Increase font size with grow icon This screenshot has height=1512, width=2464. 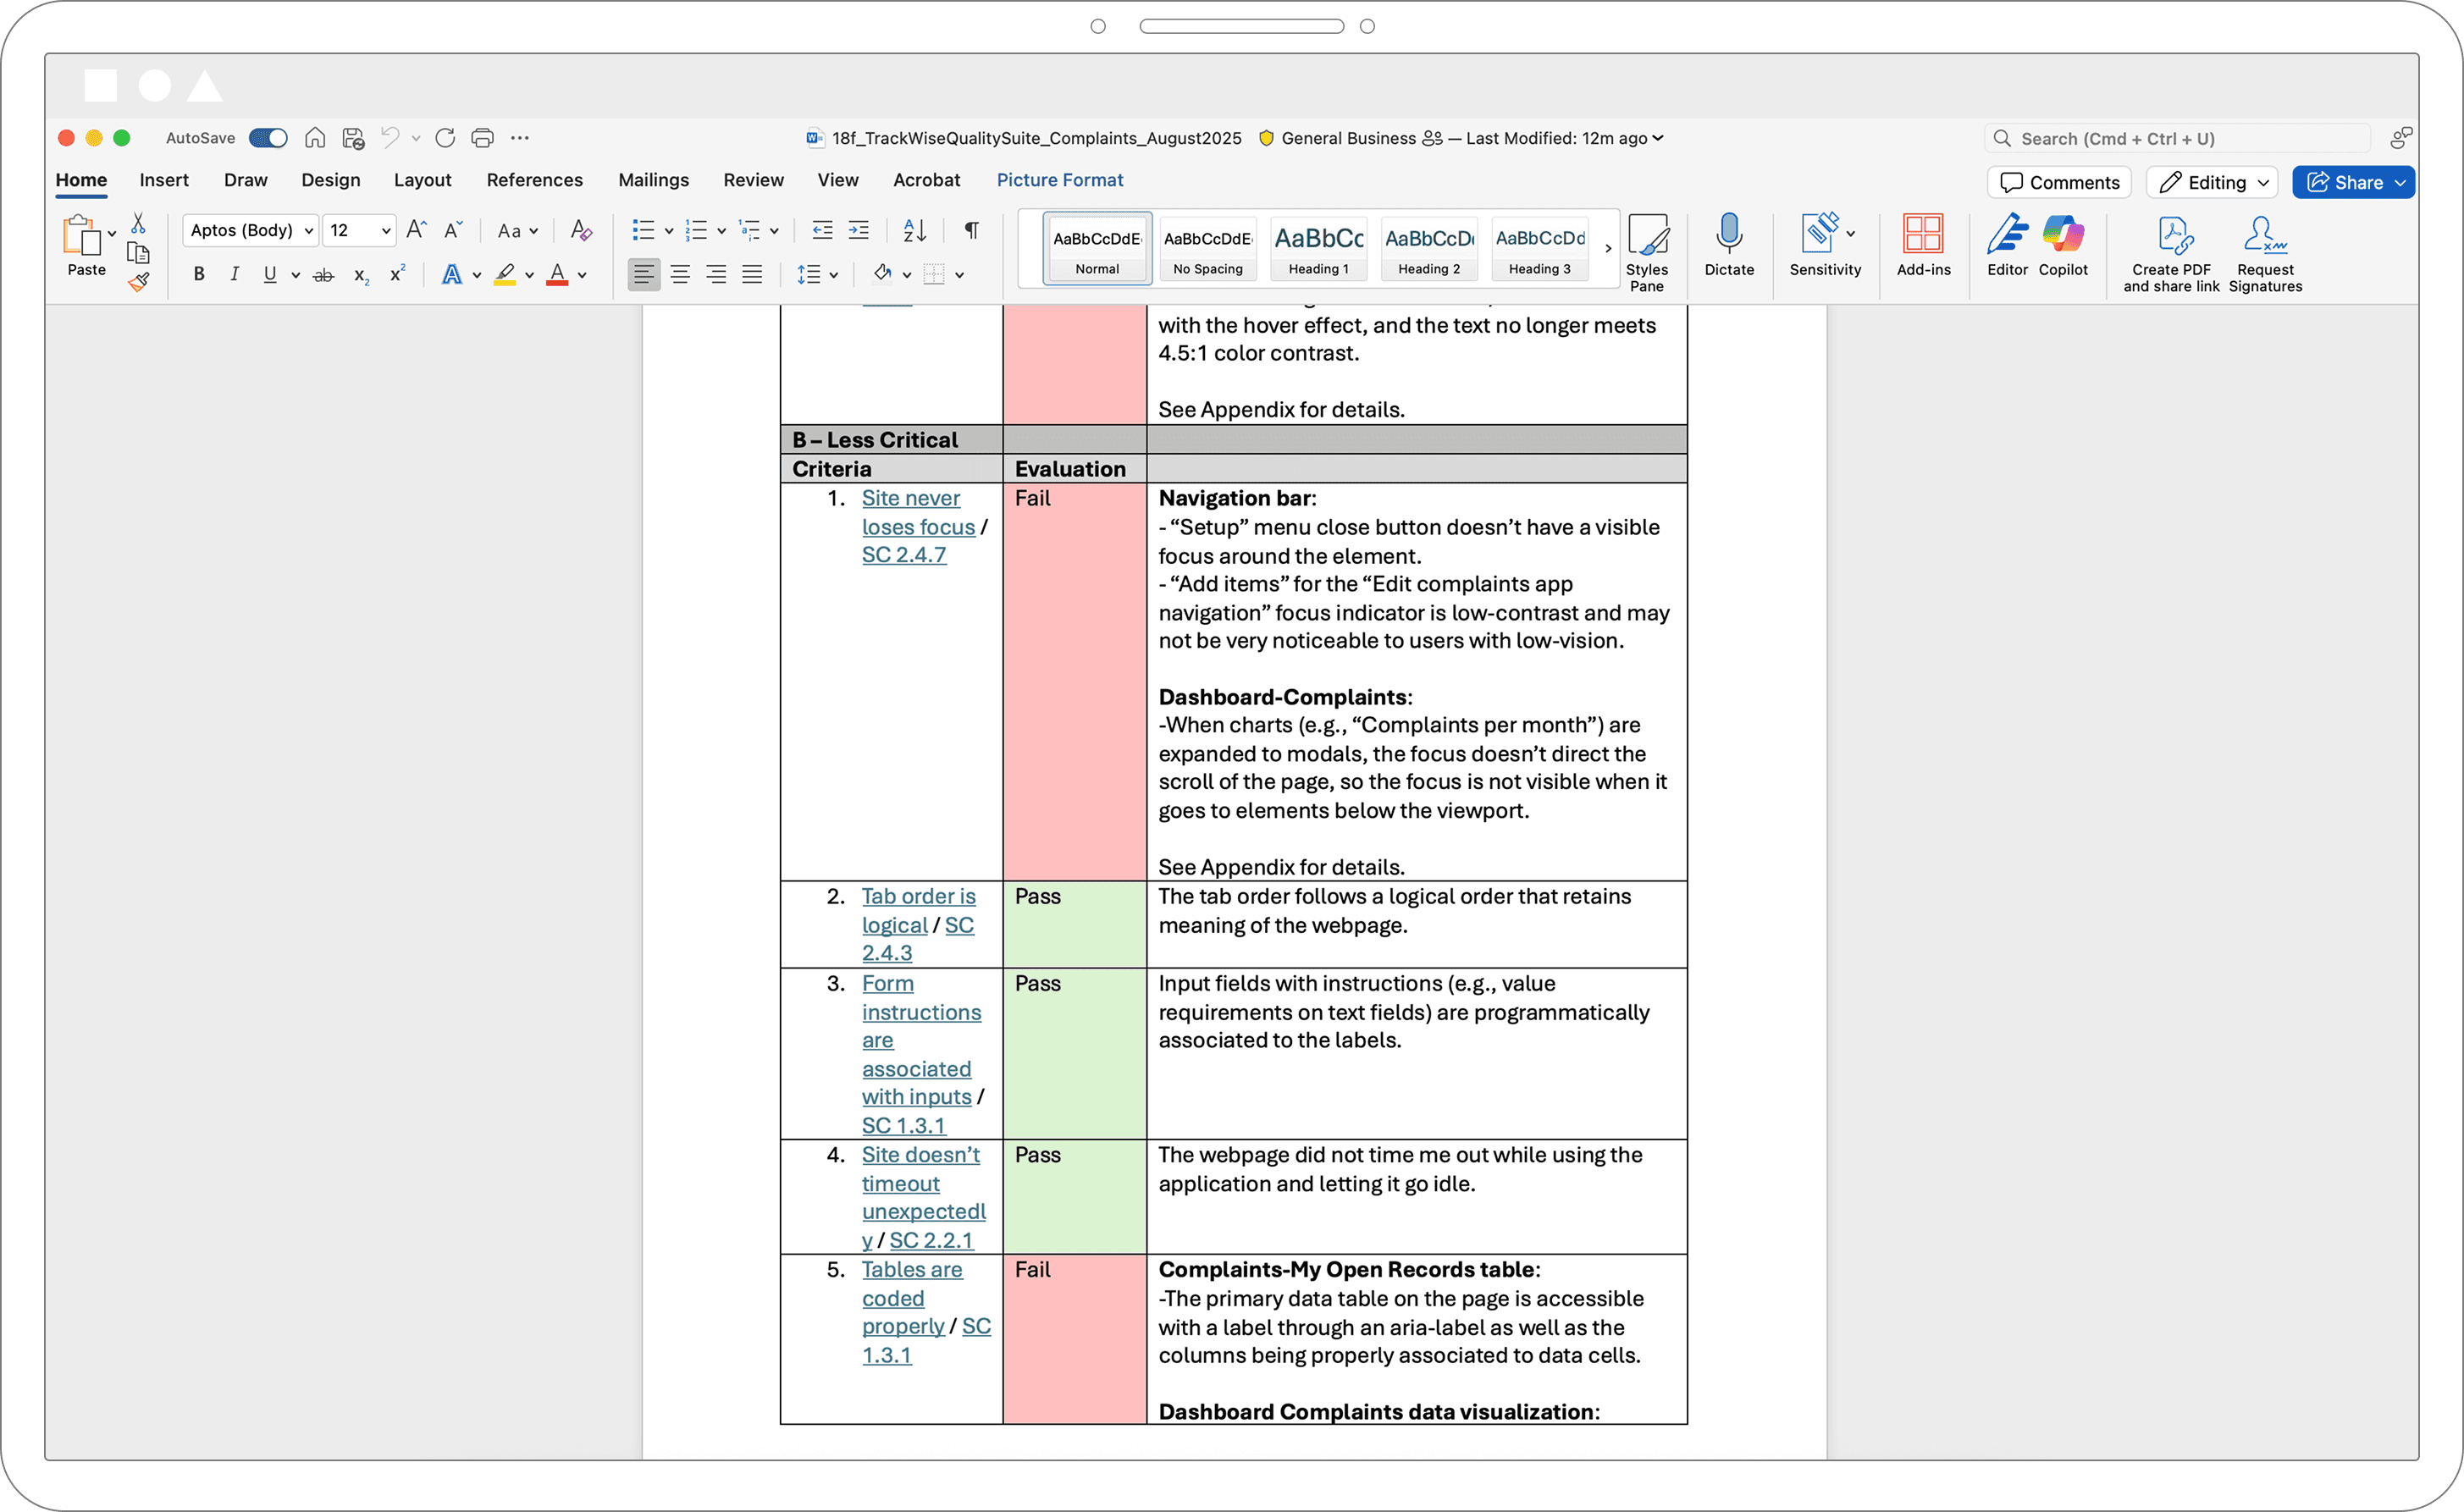pos(417,230)
